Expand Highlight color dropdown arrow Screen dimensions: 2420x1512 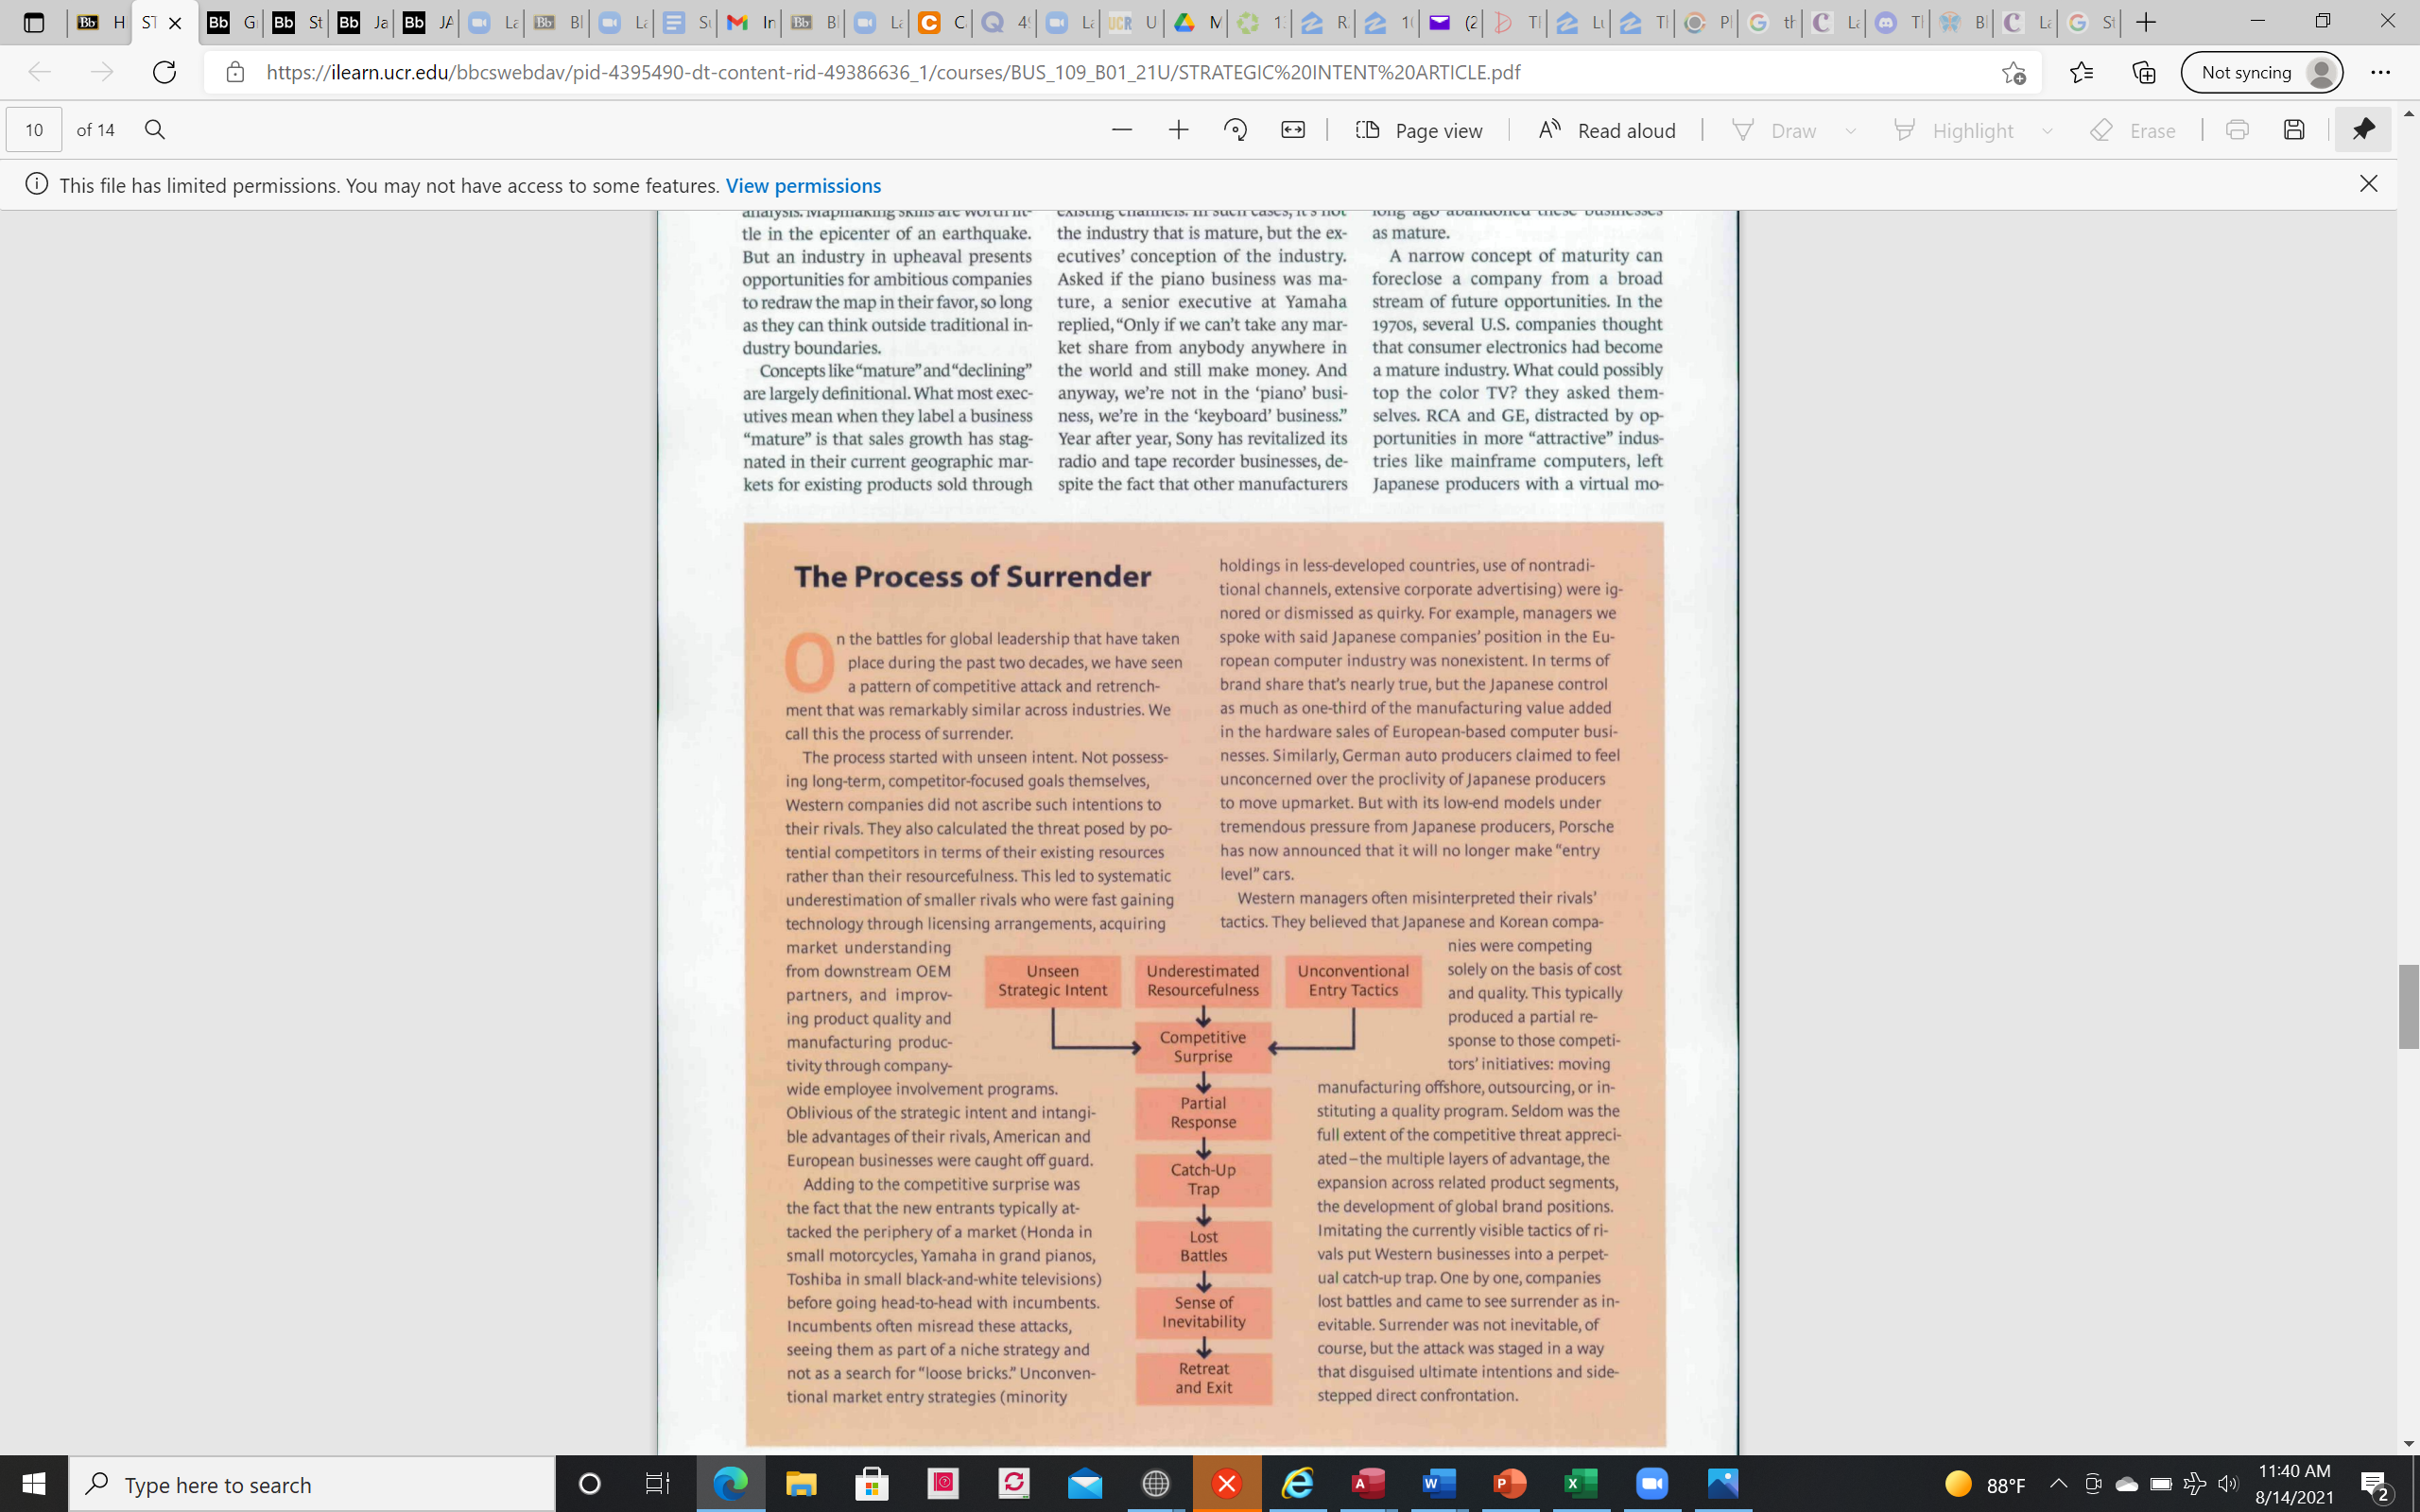tap(2047, 131)
